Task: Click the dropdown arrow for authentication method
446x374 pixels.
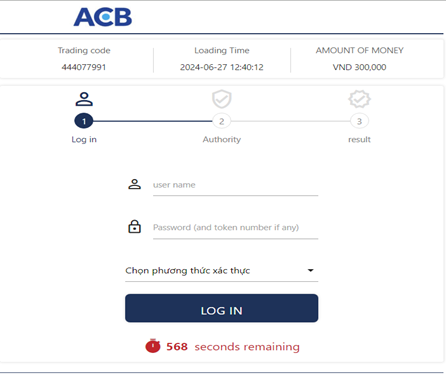Action: (x=310, y=270)
